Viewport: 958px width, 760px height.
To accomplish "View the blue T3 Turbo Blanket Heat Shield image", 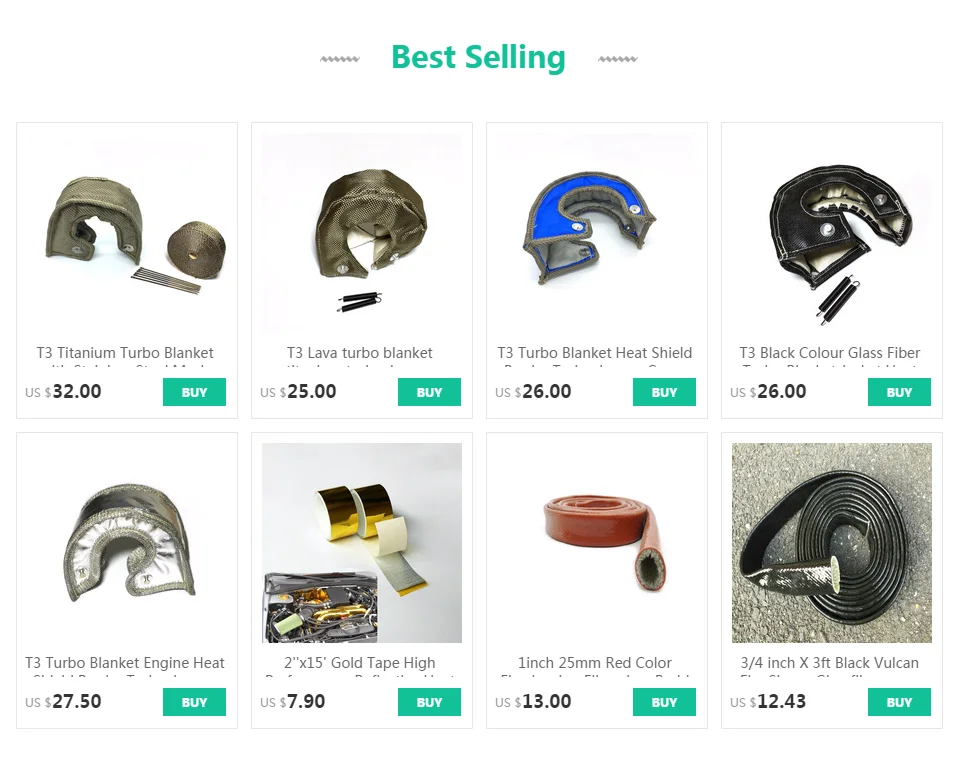I will click(597, 233).
